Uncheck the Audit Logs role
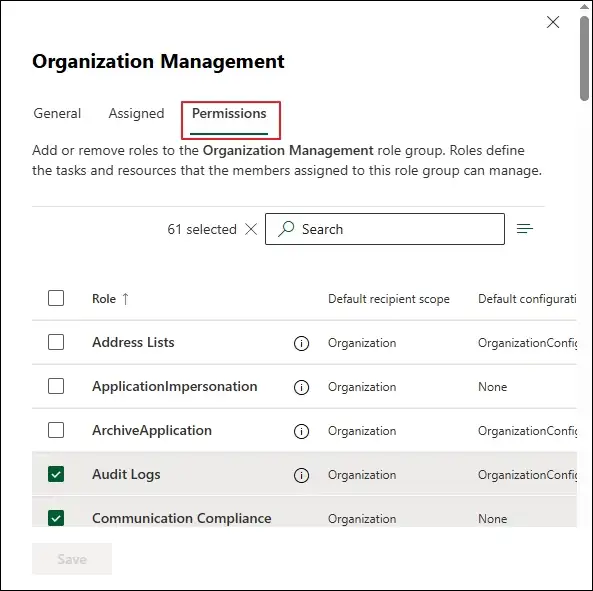Image resolution: width=593 pixels, height=591 pixels. tap(56, 474)
